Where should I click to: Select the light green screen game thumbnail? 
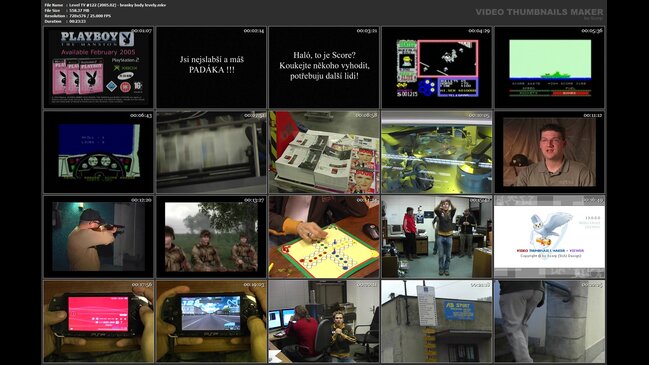point(550,67)
